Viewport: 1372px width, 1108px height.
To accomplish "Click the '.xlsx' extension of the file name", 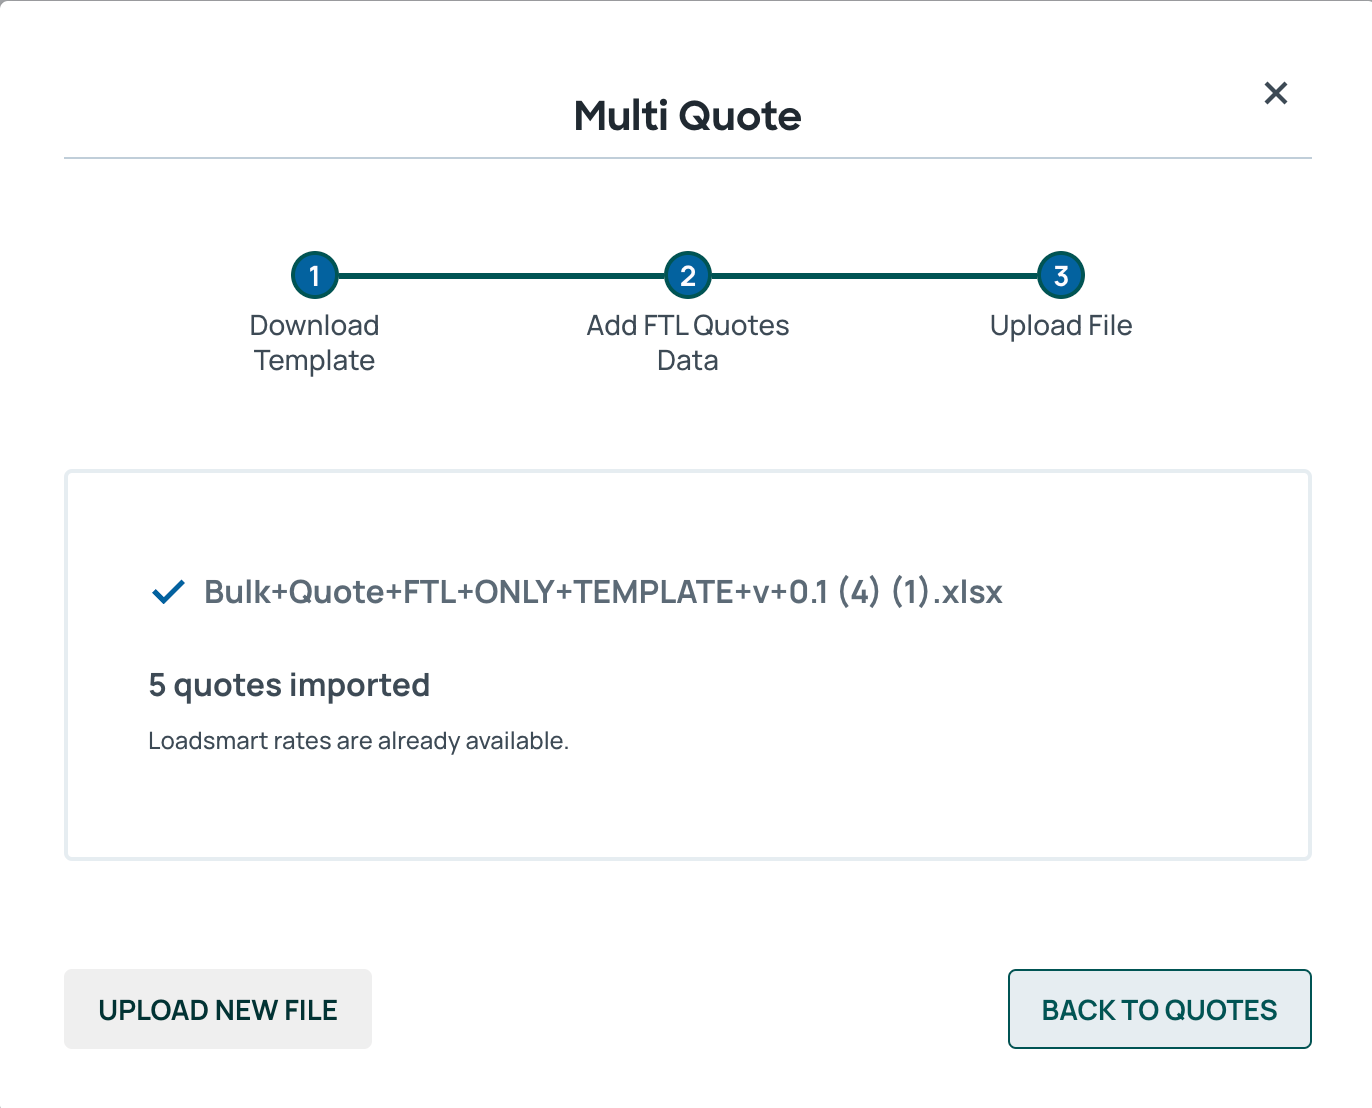I will pyautogui.click(x=967, y=592).
